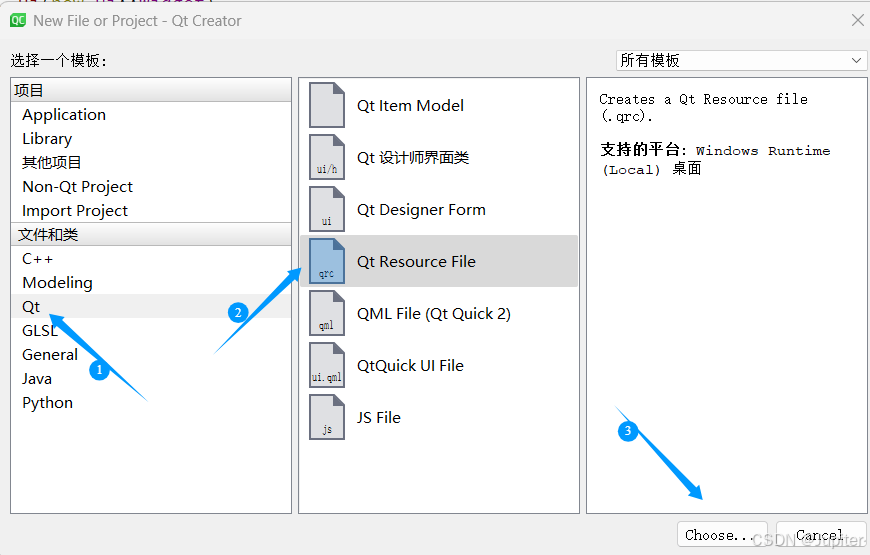Select Import Project category
Image resolution: width=870 pixels, height=555 pixels.
(x=151, y=211)
